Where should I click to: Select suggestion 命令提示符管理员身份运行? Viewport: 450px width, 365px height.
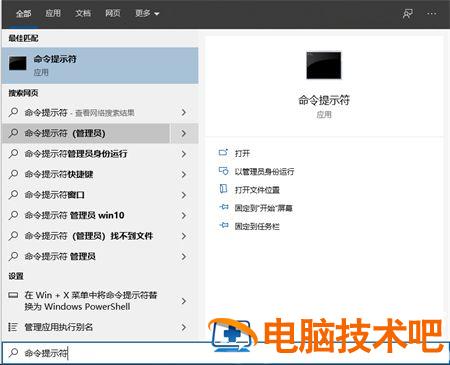pos(86,154)
